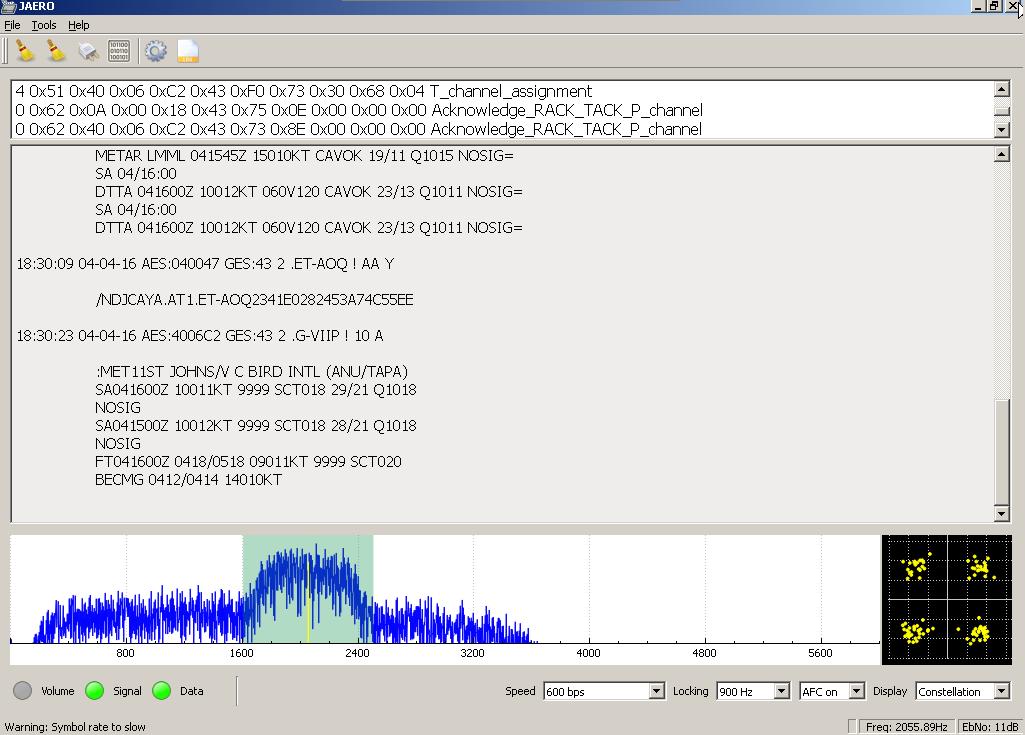Click the JAERO window title bar icon
Image resolution: width=1025 pixels, height=735 pixels.
tap(9, 5)
